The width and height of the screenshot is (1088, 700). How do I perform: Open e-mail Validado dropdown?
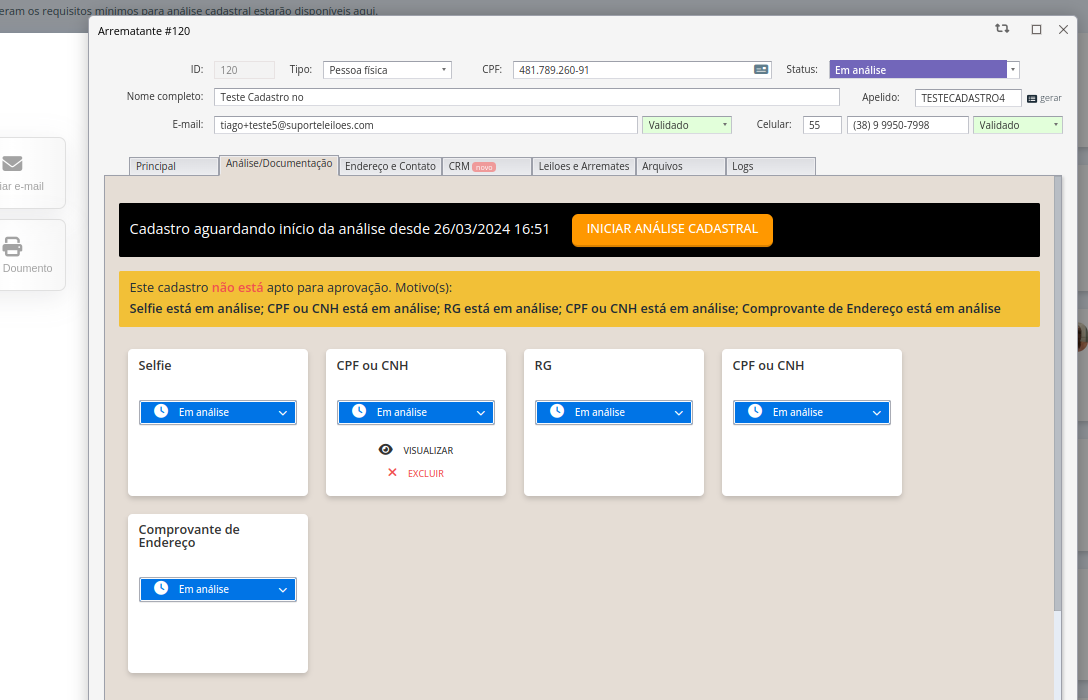tap(686, 125)
